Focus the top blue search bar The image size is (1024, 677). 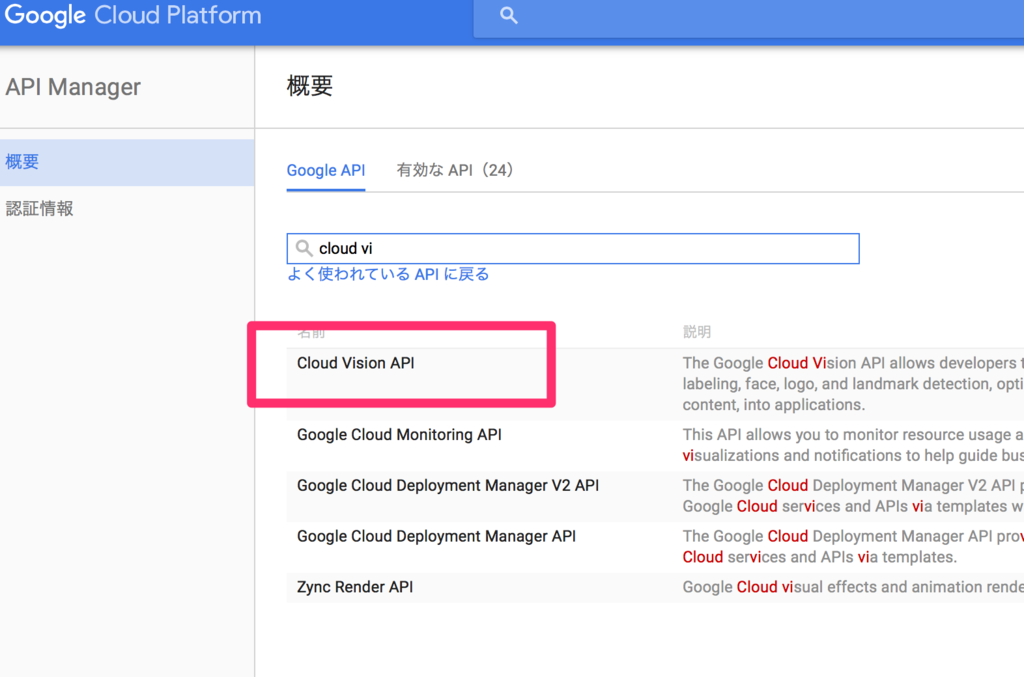click(748, 18)
